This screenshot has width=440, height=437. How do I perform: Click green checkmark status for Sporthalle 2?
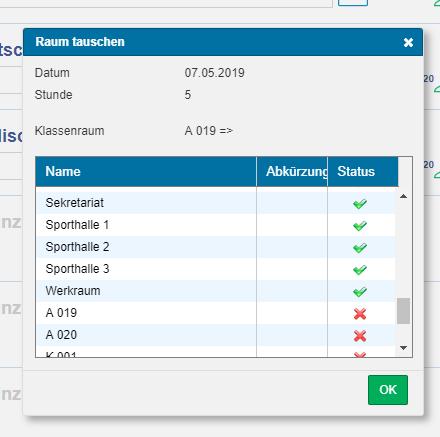coord(360,247)
